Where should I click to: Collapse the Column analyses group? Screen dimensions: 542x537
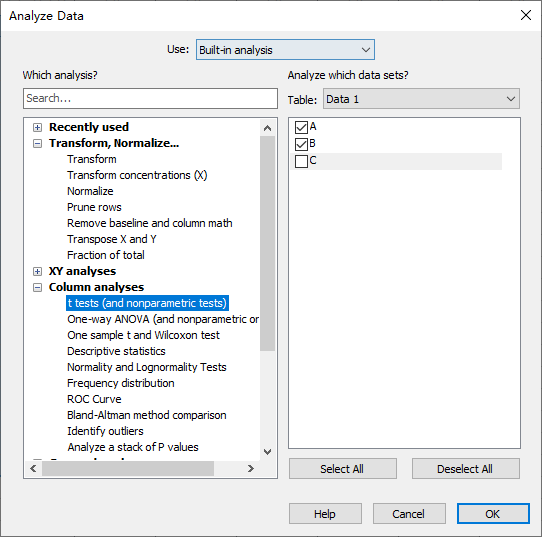(x=37, y=288)
